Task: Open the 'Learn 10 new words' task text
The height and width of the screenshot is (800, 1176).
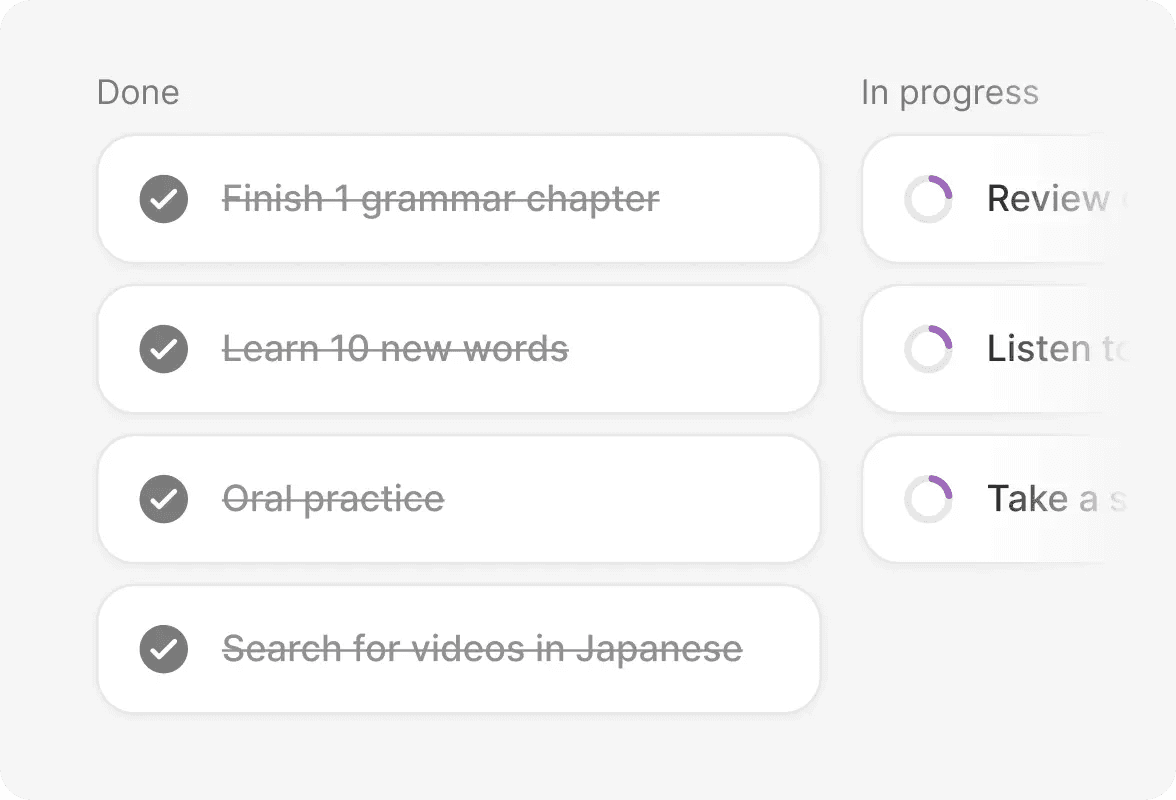Action: [395, 349]
